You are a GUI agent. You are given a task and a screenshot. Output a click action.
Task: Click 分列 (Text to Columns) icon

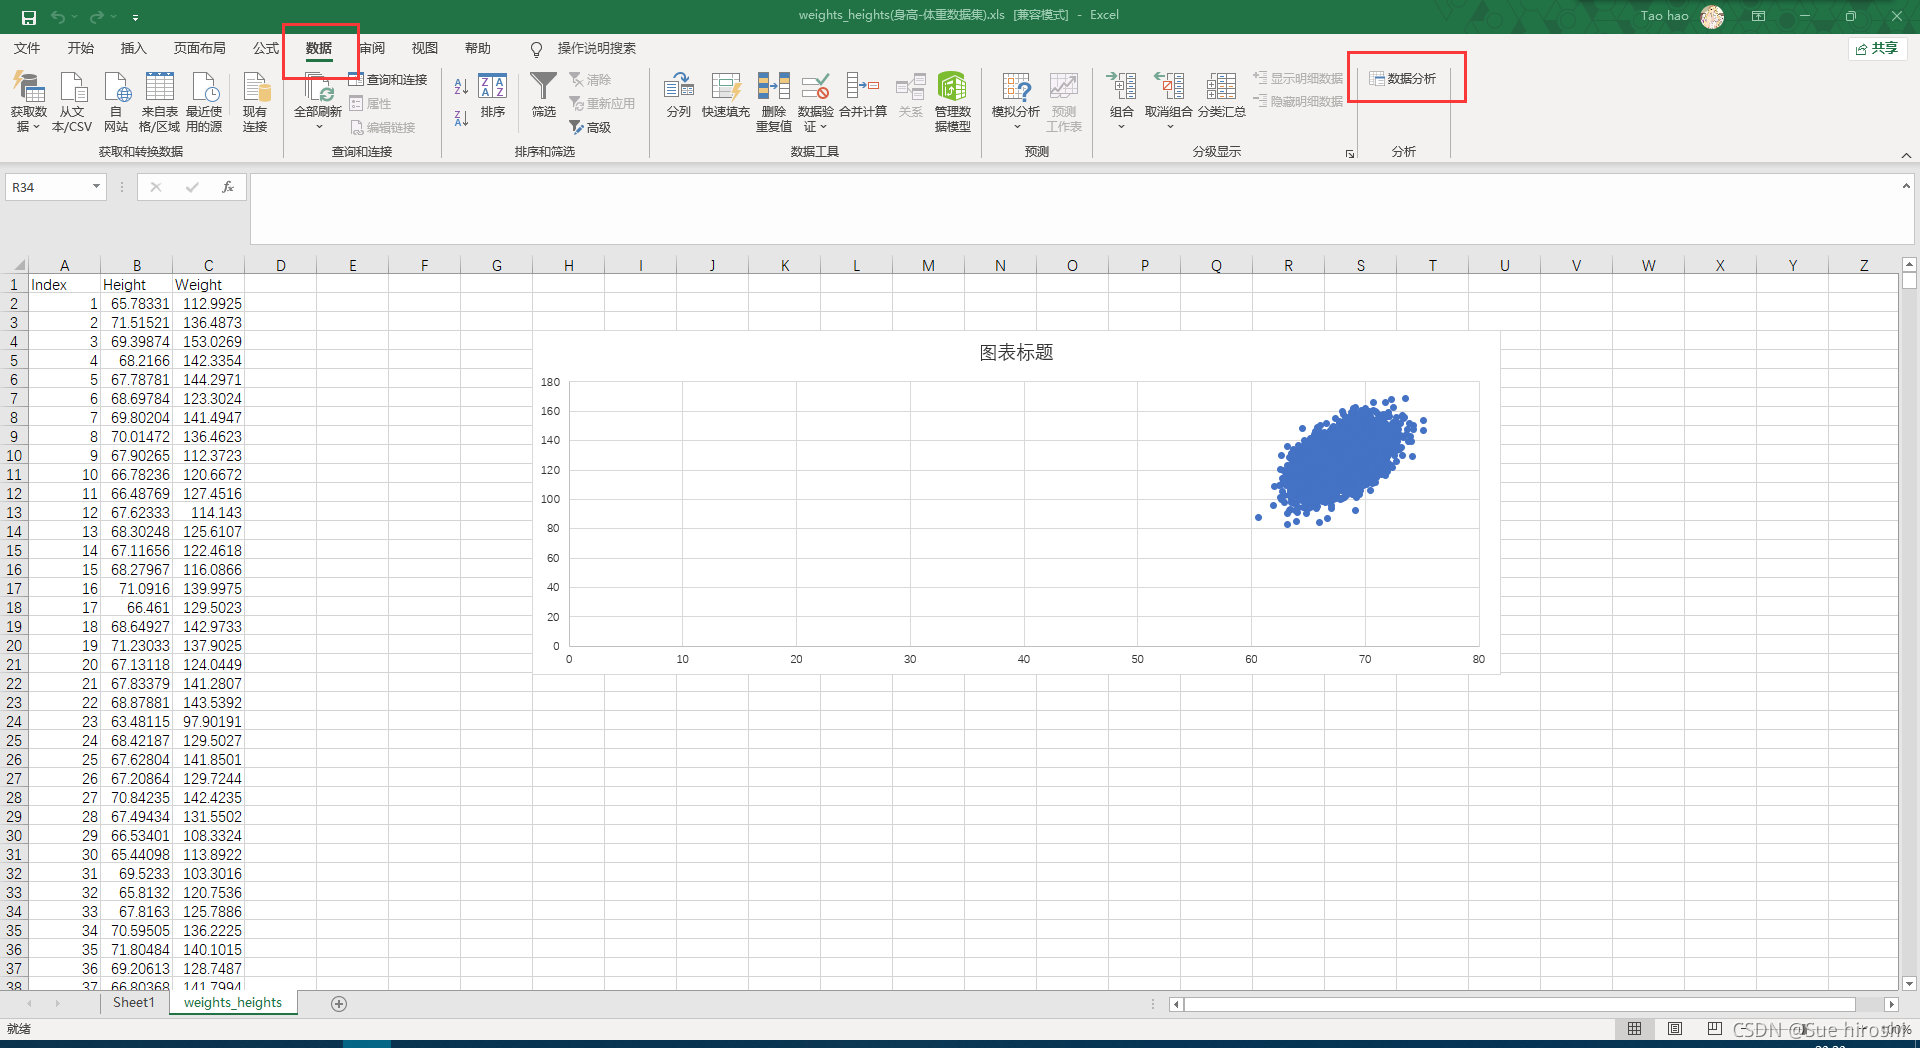(679, 96)
